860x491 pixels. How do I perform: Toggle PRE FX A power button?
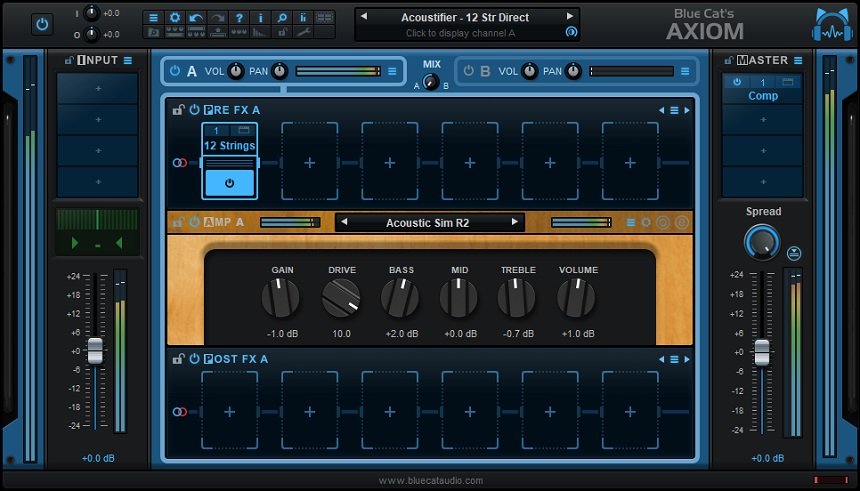[194, 110]
